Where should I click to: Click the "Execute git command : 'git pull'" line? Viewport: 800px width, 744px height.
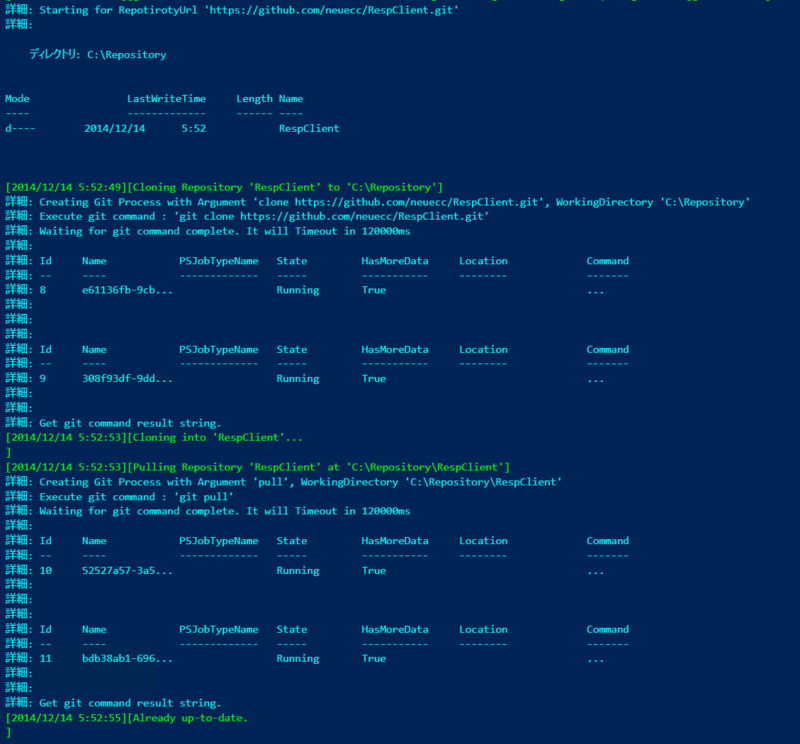click(119, 497)
